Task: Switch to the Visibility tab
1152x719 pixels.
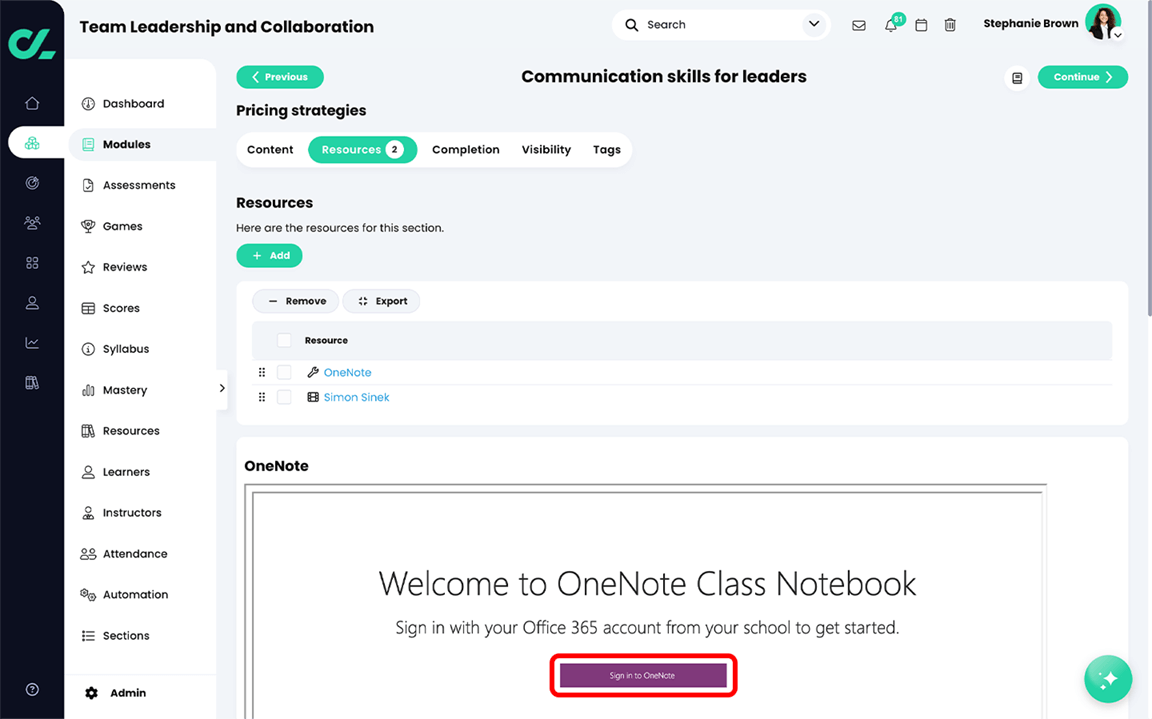Action: point(546,150)
